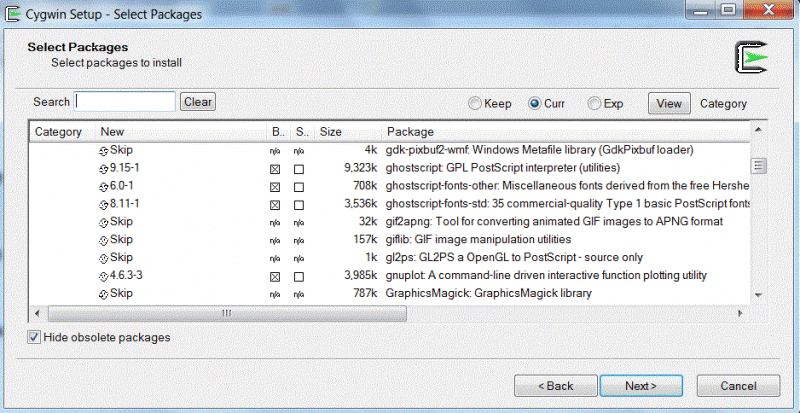The height and width of the screenshot is (413, 800).
Task: Select the ghostscript GPL PostScript interpreter text
Action: click(503, 167)
